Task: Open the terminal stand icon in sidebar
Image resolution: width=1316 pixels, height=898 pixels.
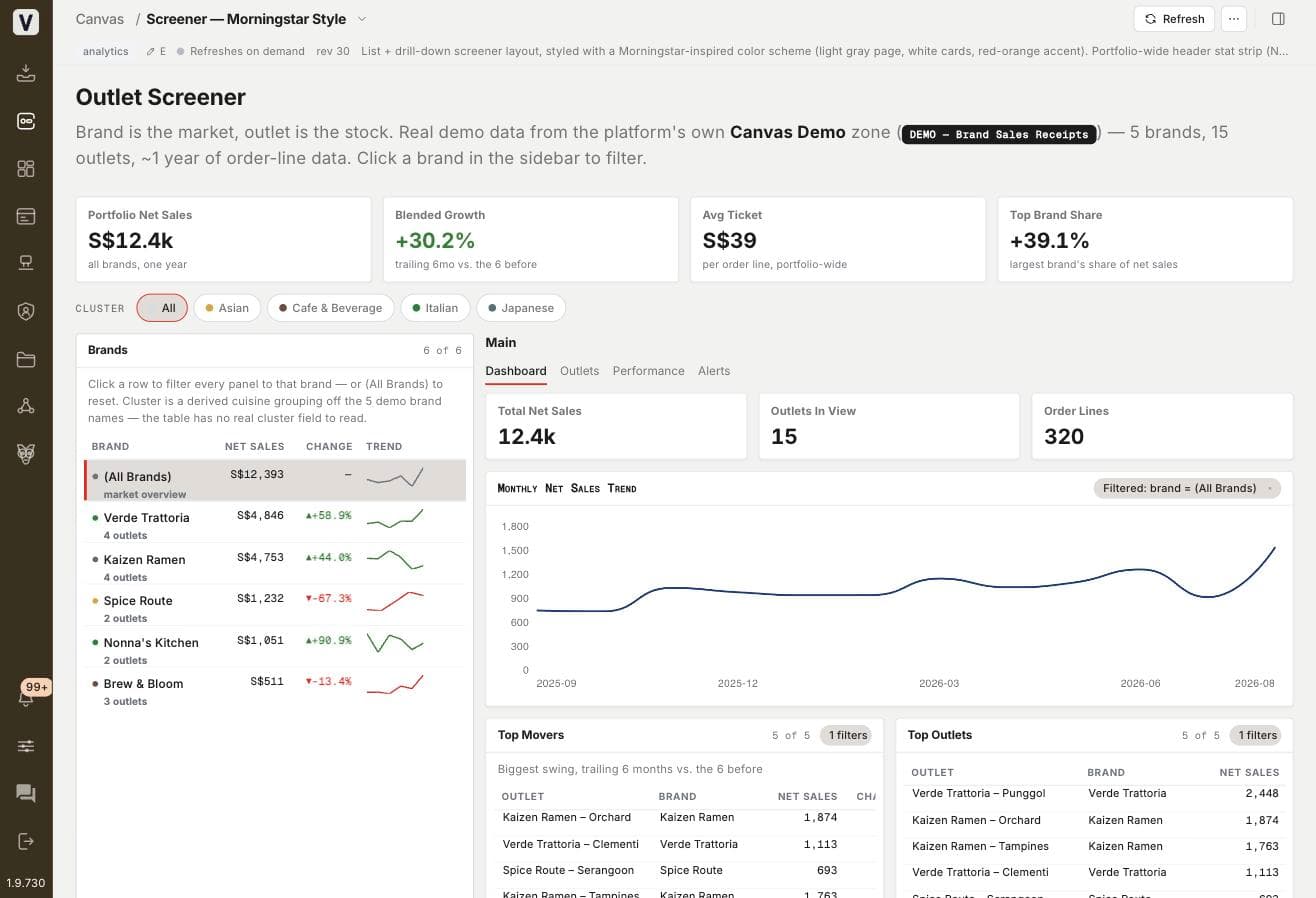Action: pyautogui.click(x=26, y=263)
